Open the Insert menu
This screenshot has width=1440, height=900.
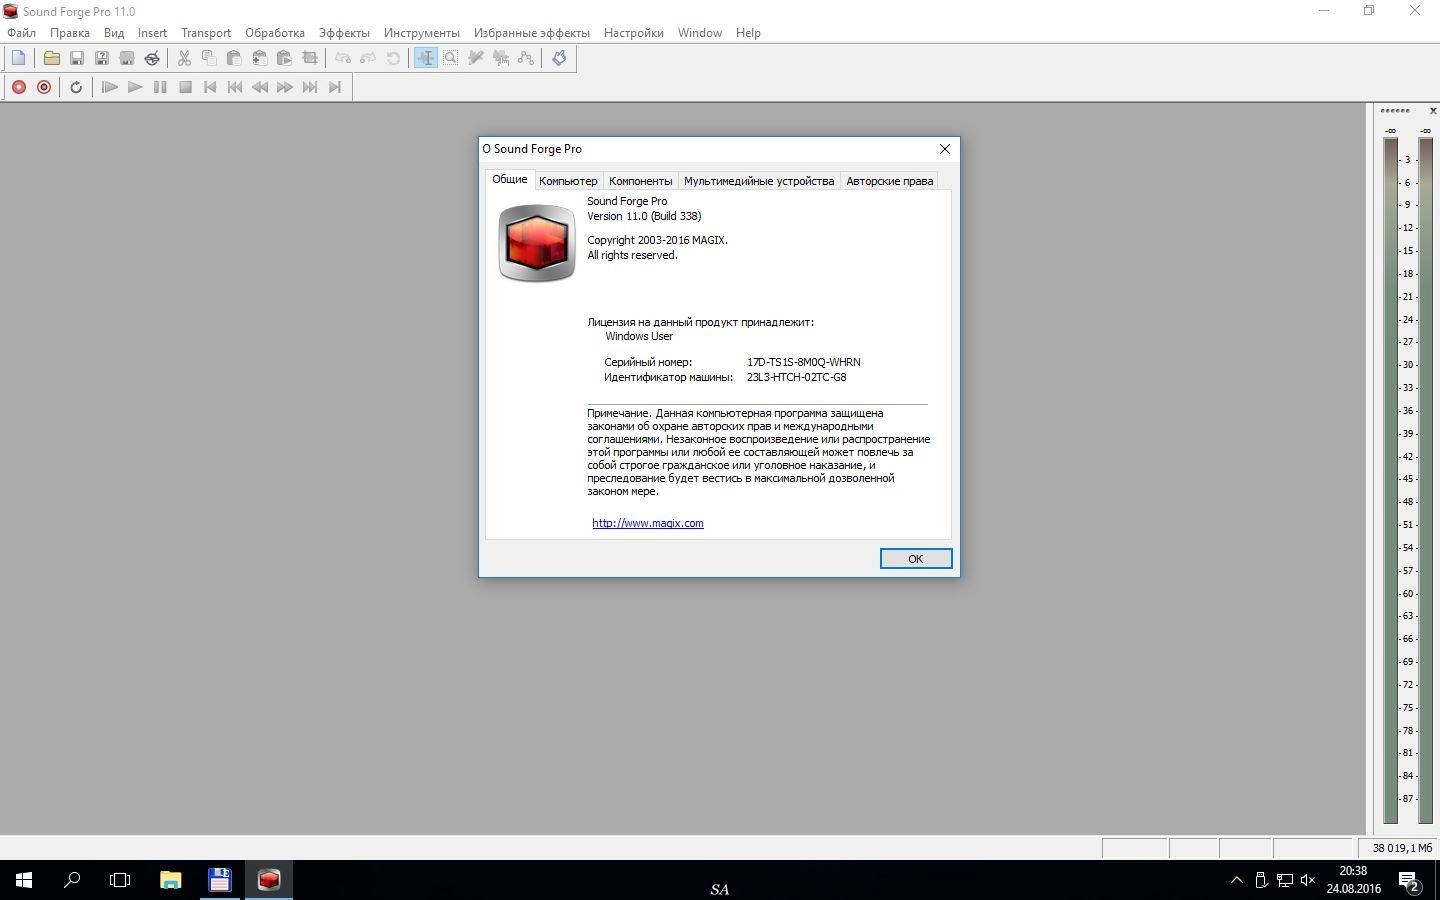(152, 33)
